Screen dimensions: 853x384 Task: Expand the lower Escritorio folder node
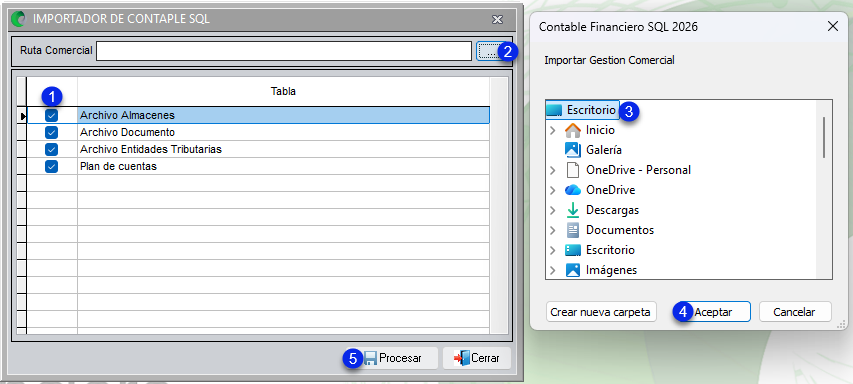point(553,250)
